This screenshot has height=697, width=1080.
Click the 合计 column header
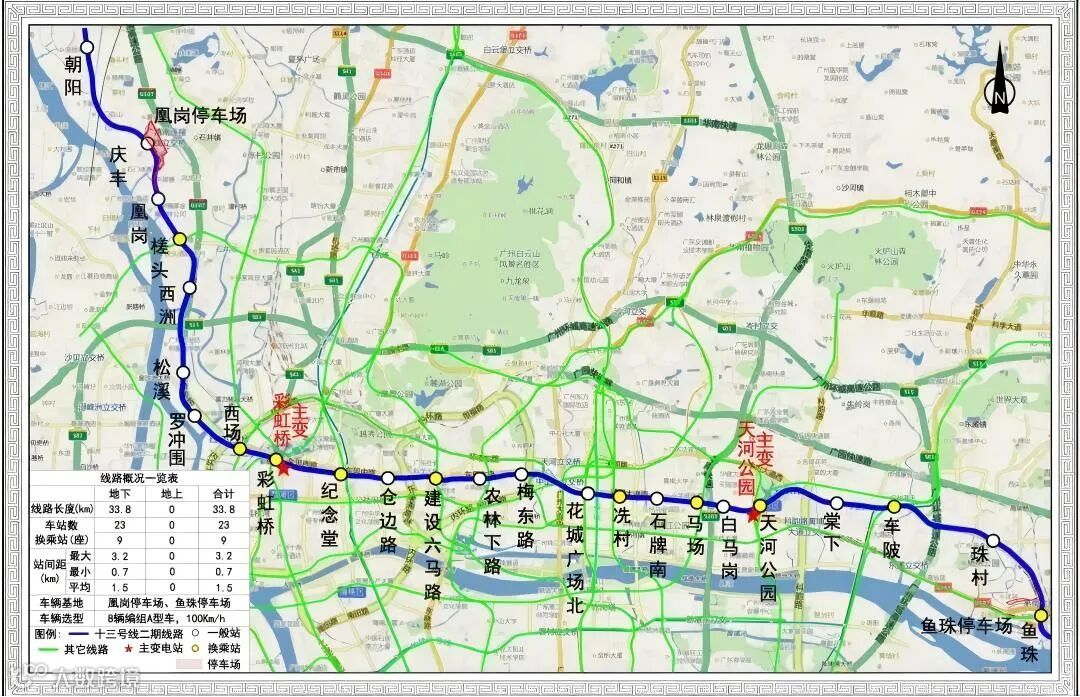(x=224, y=494)
